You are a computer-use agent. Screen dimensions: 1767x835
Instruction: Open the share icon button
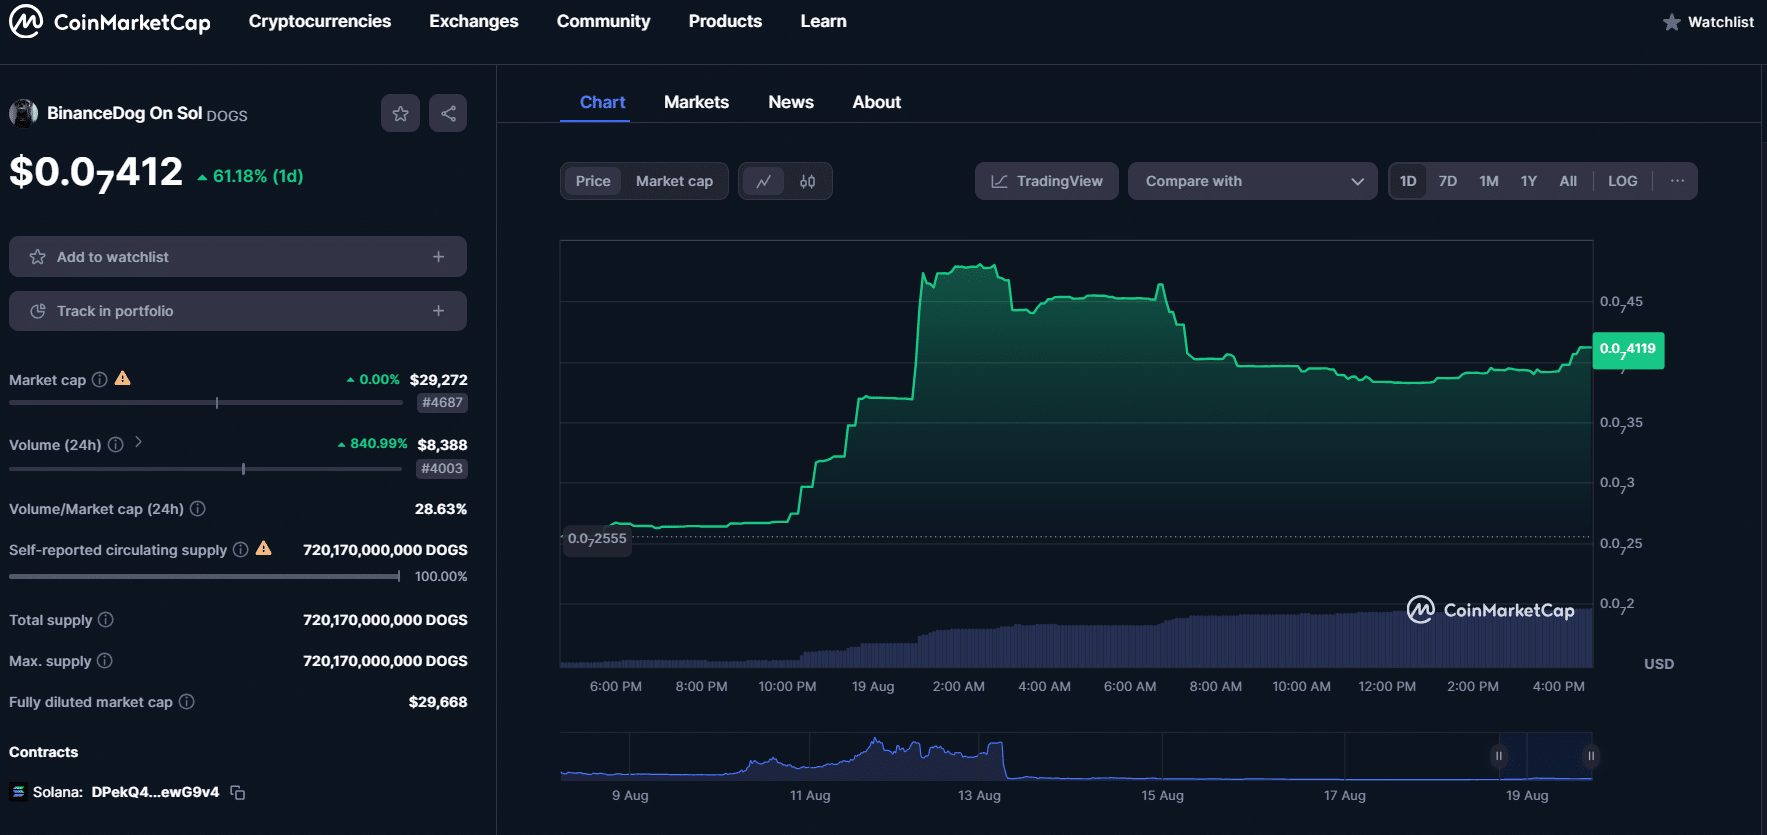448,113
